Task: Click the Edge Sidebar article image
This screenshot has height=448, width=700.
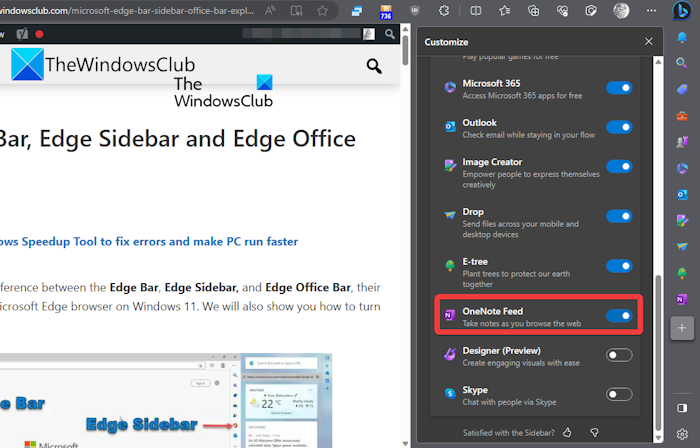Action: point(166,400)
